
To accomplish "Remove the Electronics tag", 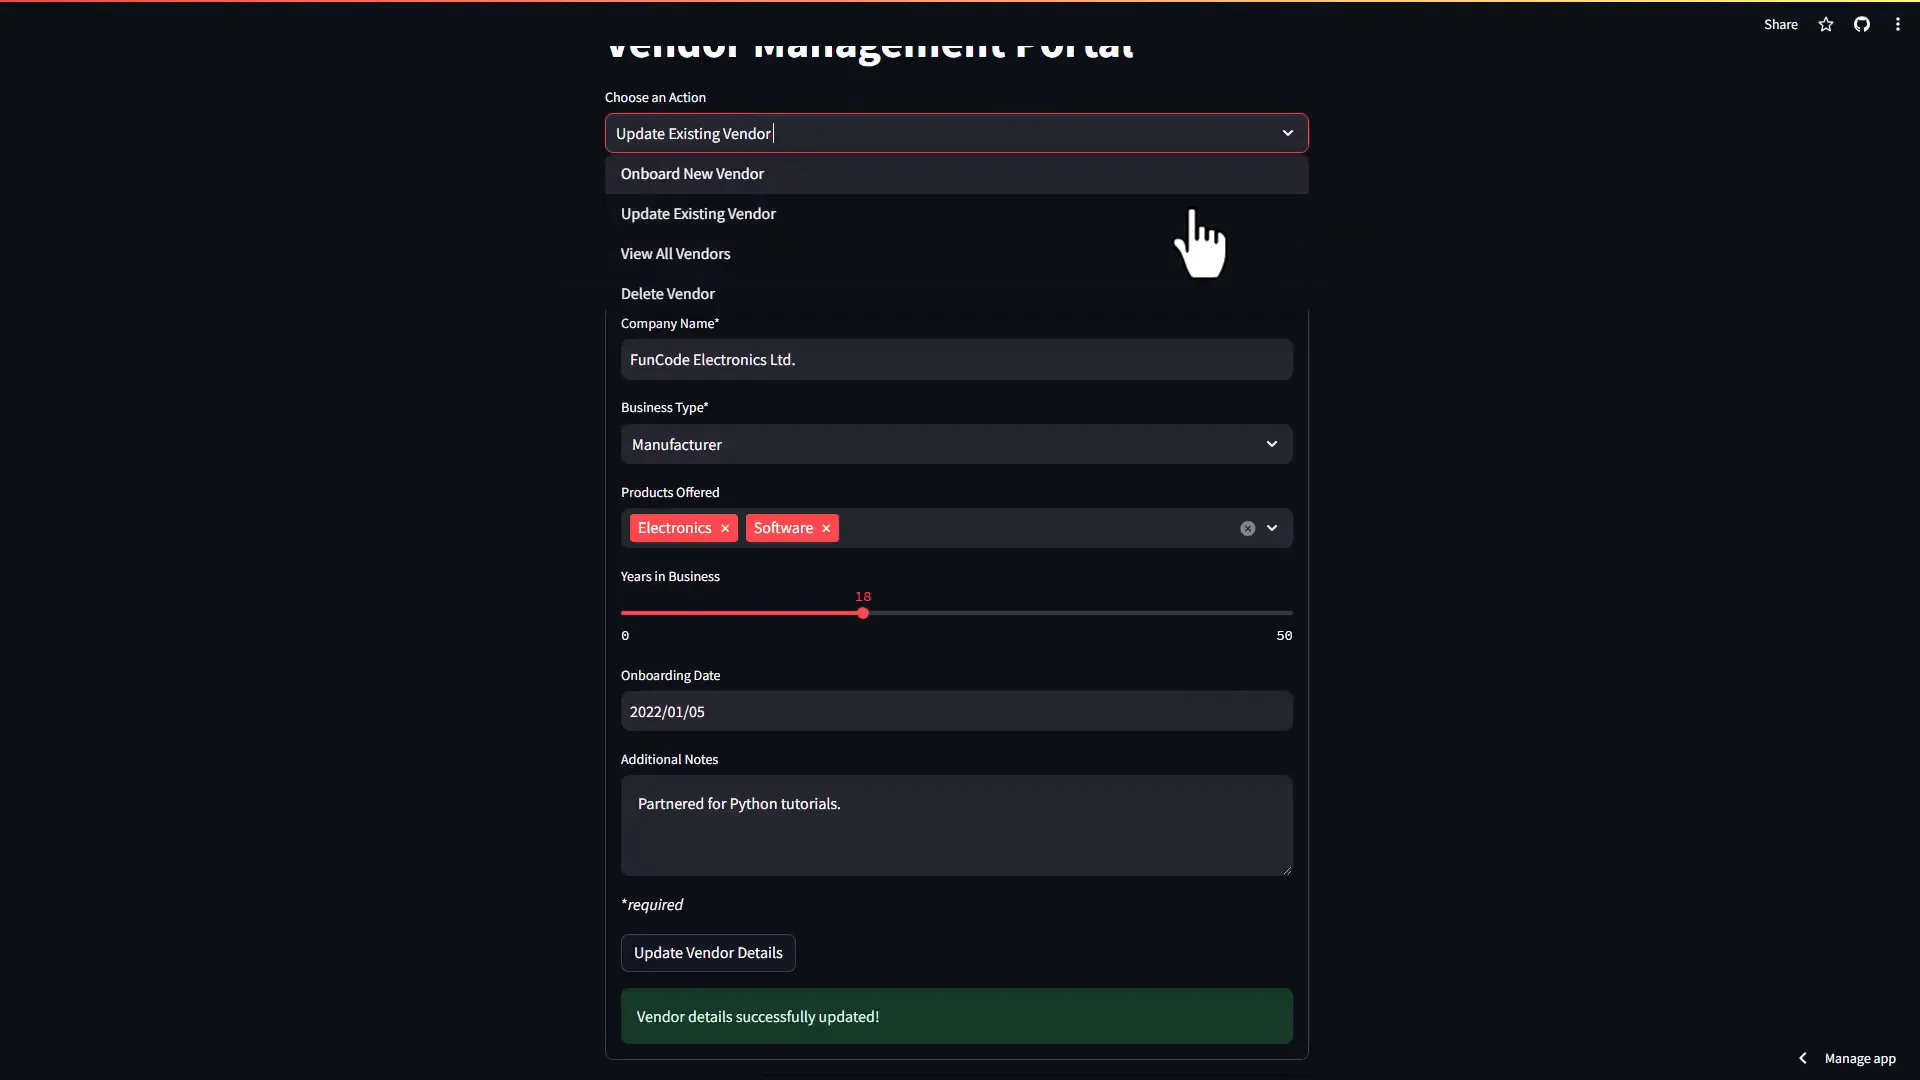I will pyautogui.click(x=724, y=528).
